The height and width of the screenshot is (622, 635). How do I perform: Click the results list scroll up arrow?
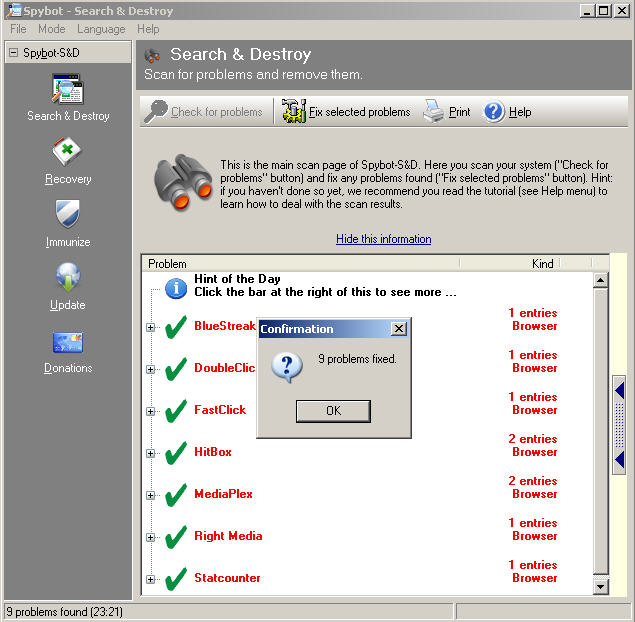point(601,280)
